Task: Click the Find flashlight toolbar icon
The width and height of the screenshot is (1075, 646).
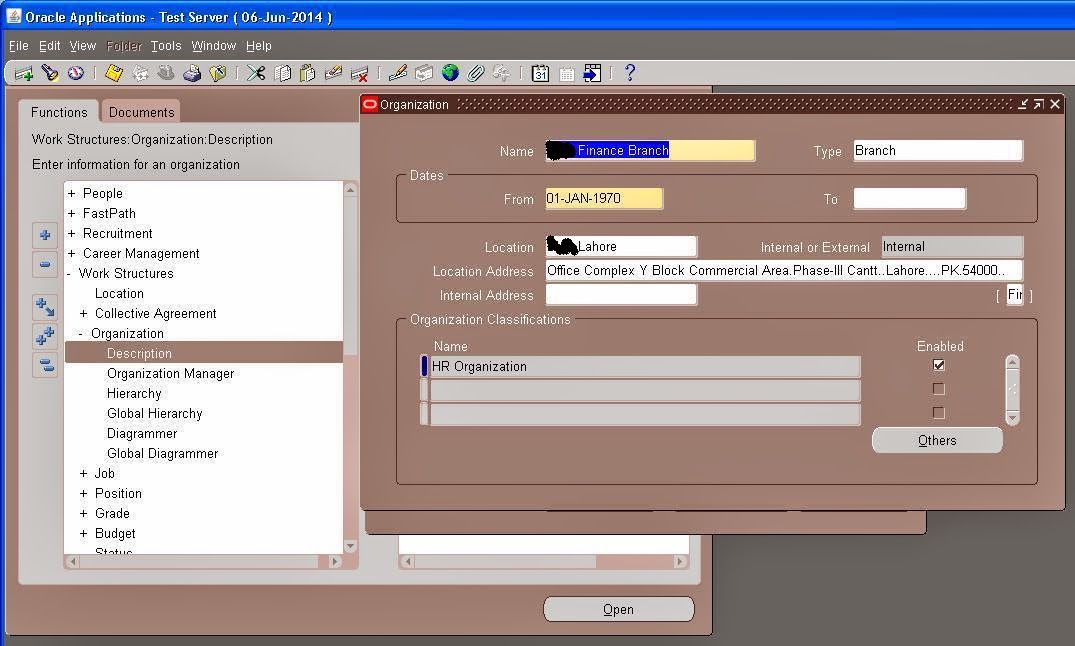Action: pyautogui.click(x=50, y=73)
